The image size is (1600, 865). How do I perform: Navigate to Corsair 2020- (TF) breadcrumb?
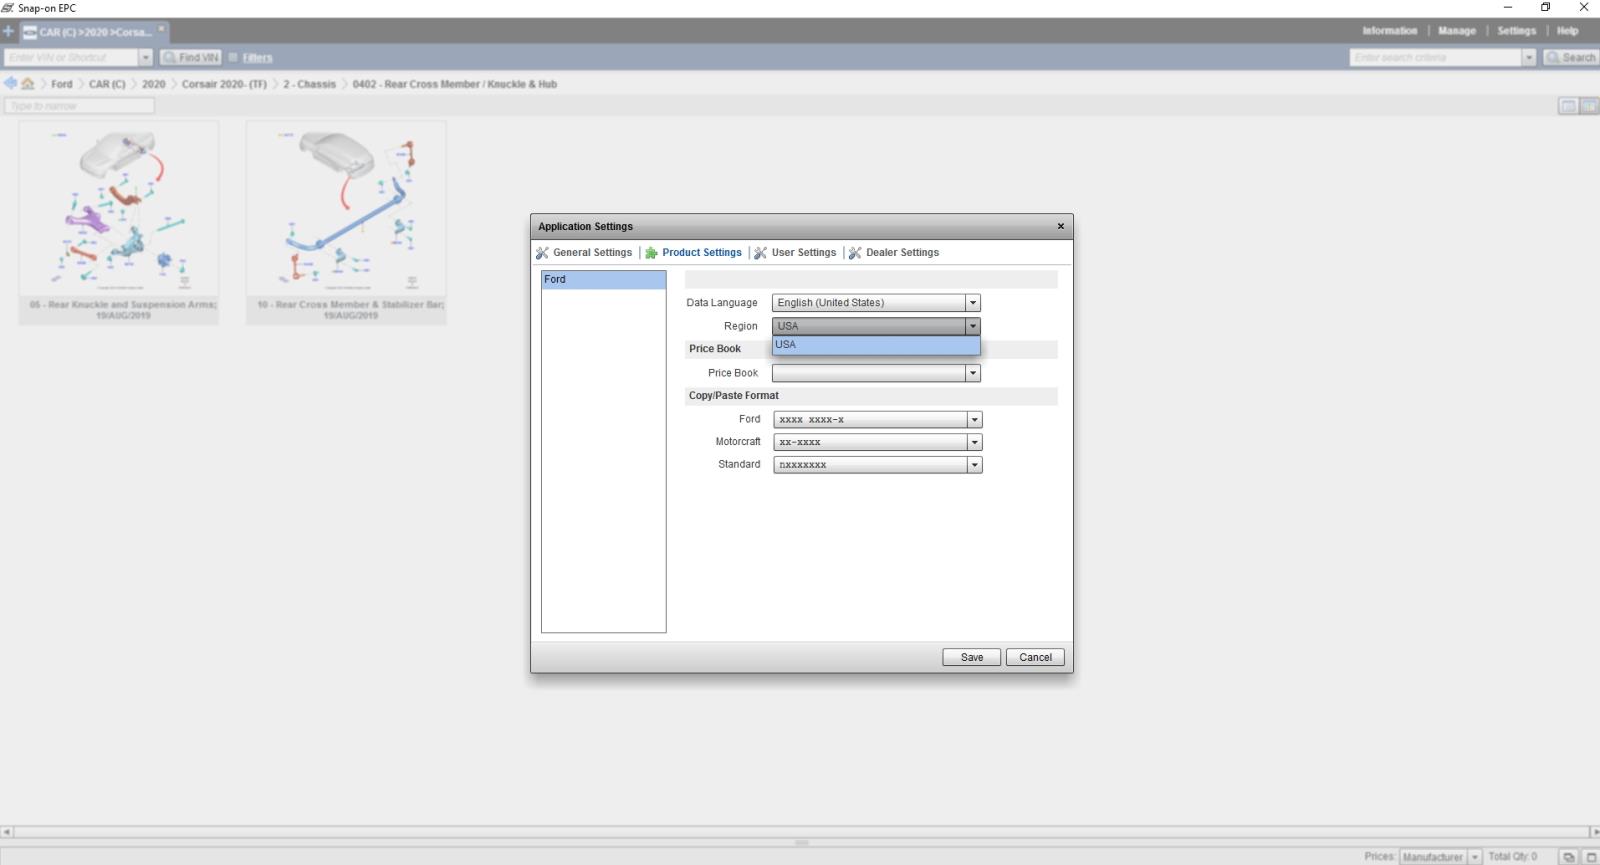pos(224,84)
